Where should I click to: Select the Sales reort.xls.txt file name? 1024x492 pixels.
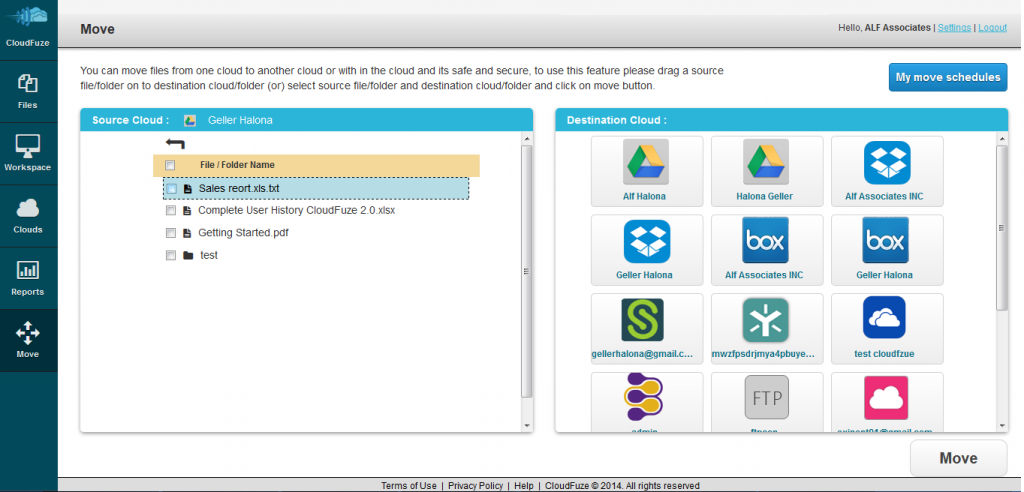pyautogui.click(x=239, y=189)
